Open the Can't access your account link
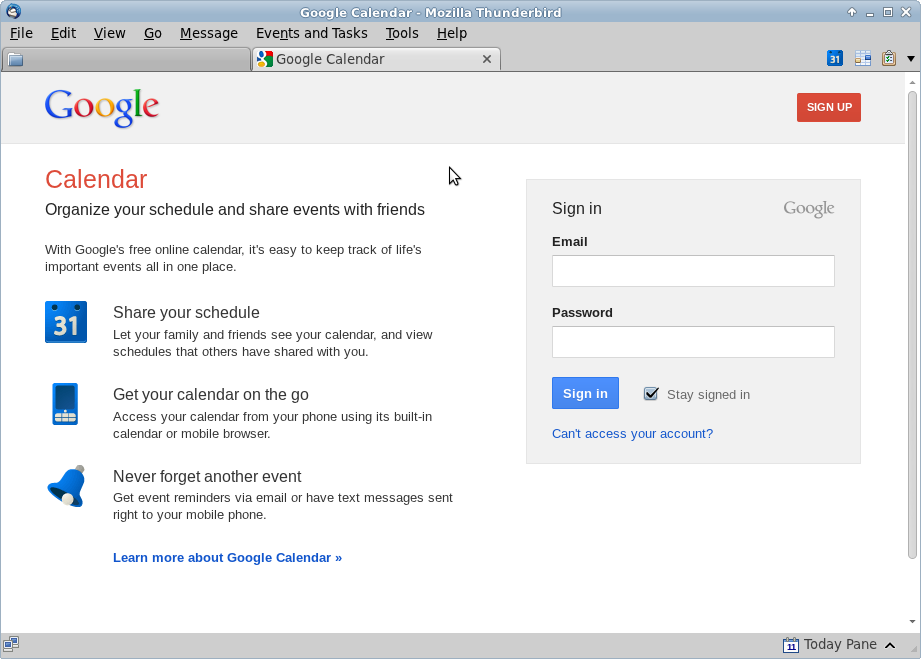Screen dimensions: 921x659 coord(632,433)
